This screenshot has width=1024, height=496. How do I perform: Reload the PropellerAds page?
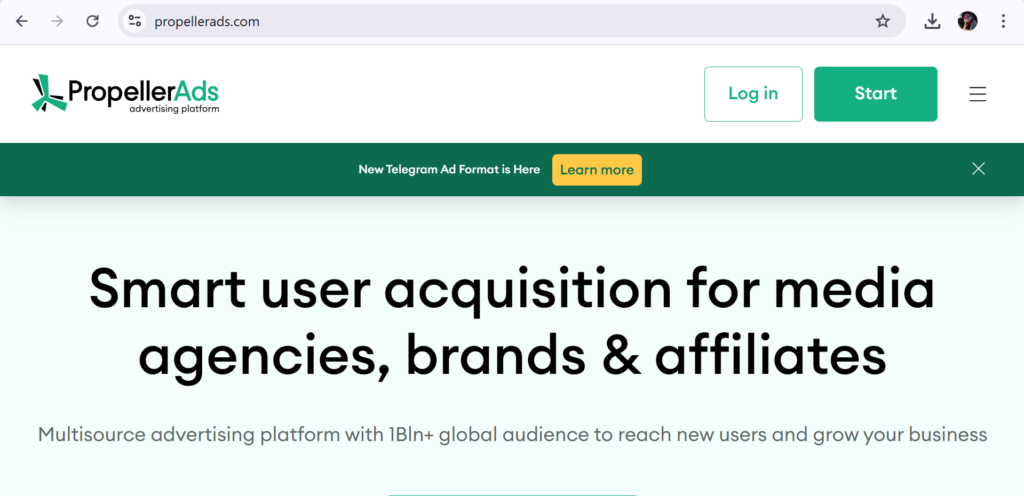pos(93,22)
